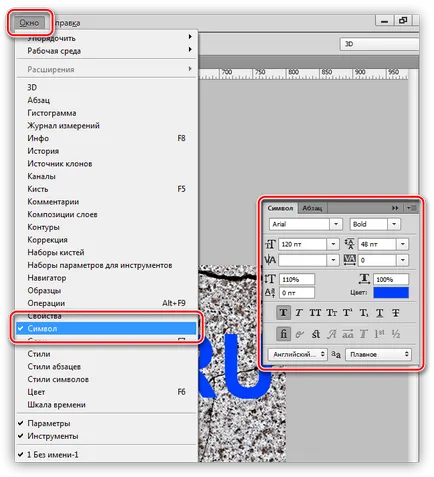Toggle fractions (½) OpenType button
The height and width of the screenshot is (477, 434).
tap(396, 334)
